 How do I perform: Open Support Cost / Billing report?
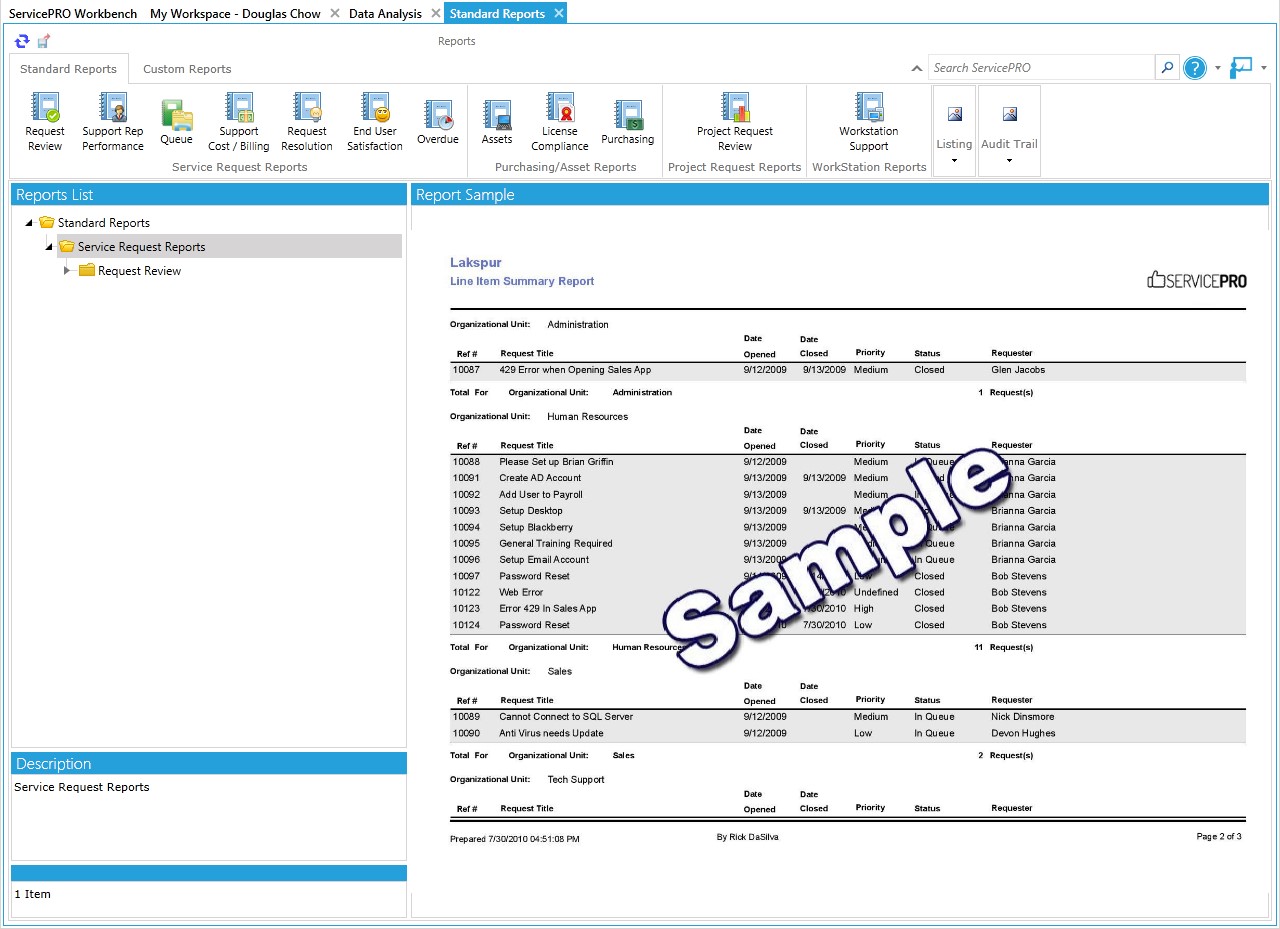tap(239, 122)
